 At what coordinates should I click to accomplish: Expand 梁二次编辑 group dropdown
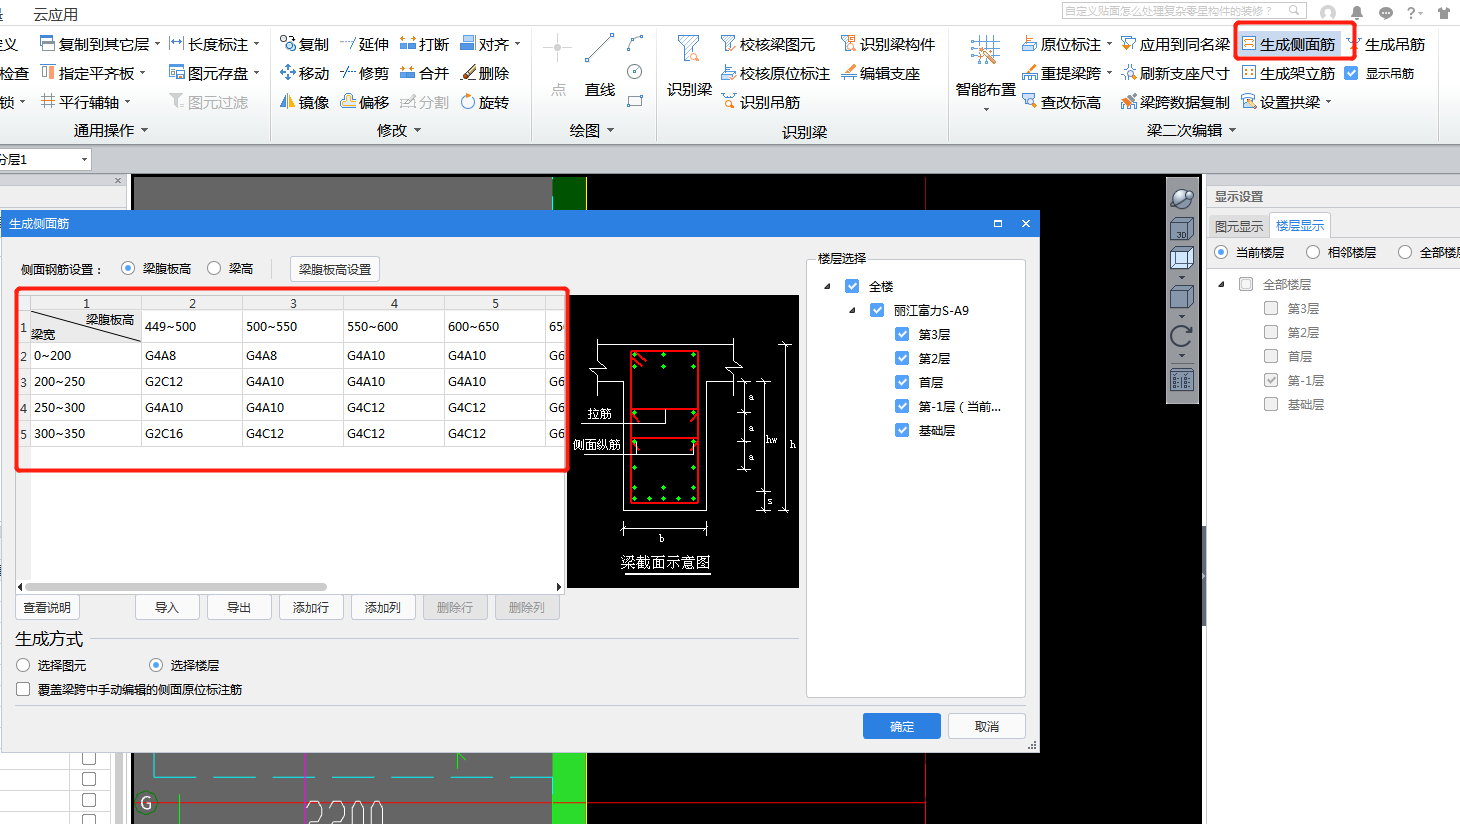click(1192, 130)
